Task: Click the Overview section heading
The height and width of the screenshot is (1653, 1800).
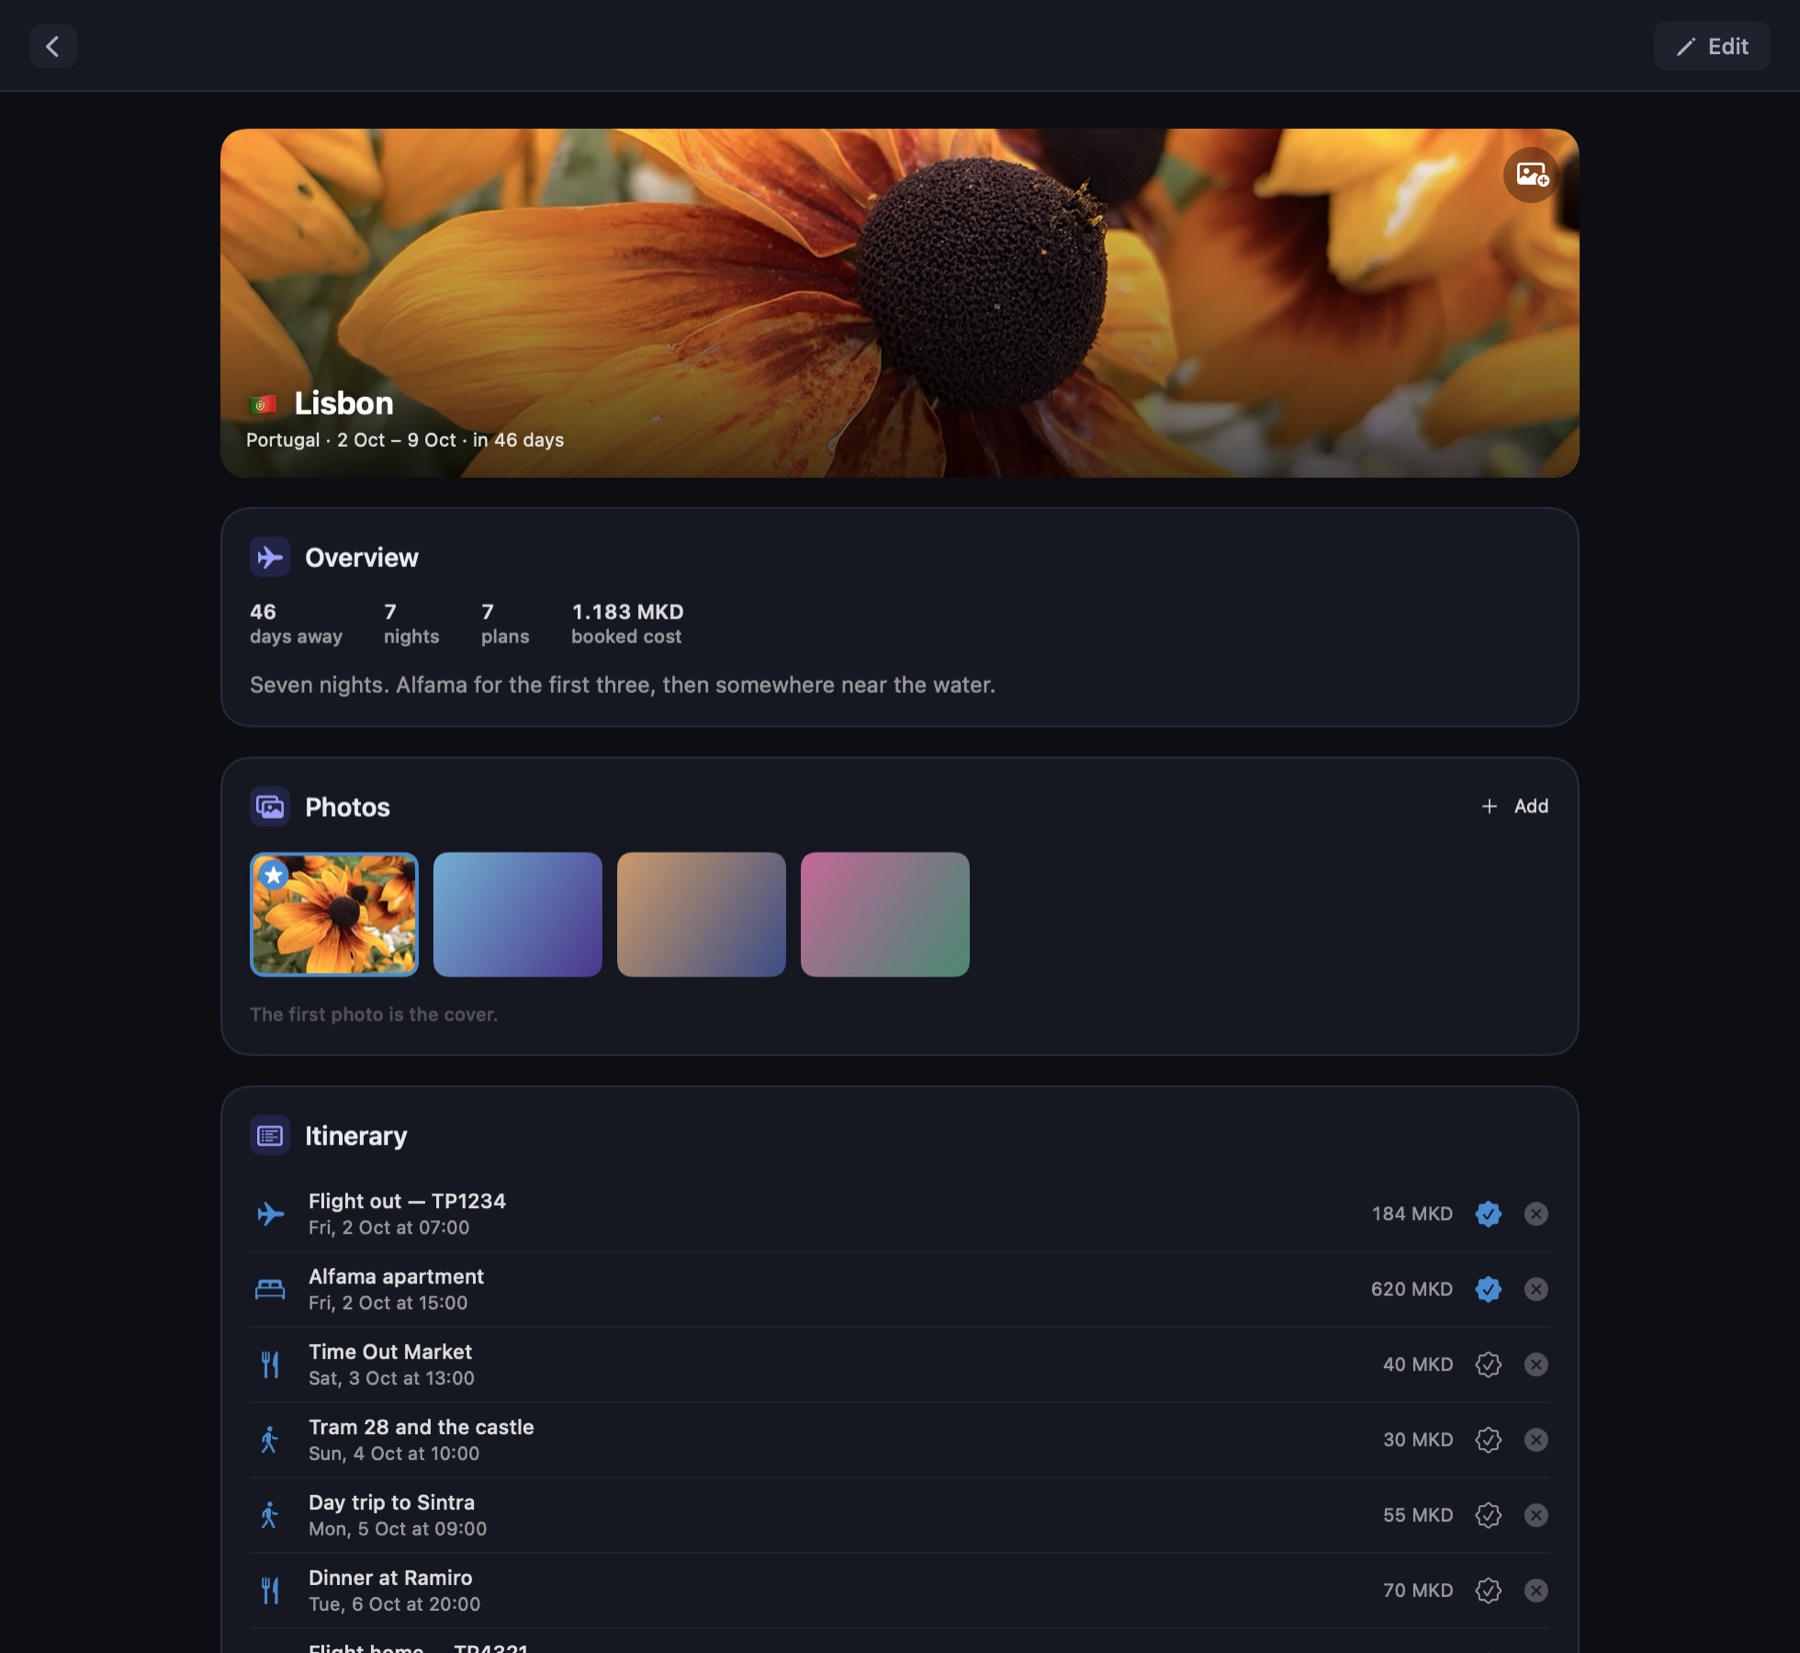Action: coord(362,557)
